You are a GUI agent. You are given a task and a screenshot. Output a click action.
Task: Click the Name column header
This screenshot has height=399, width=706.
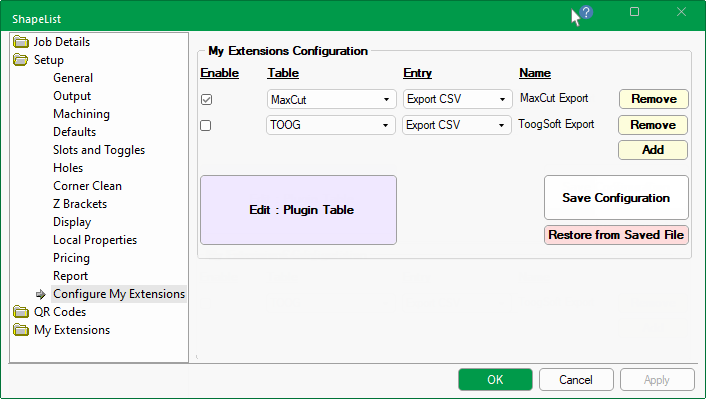point(535,73)
